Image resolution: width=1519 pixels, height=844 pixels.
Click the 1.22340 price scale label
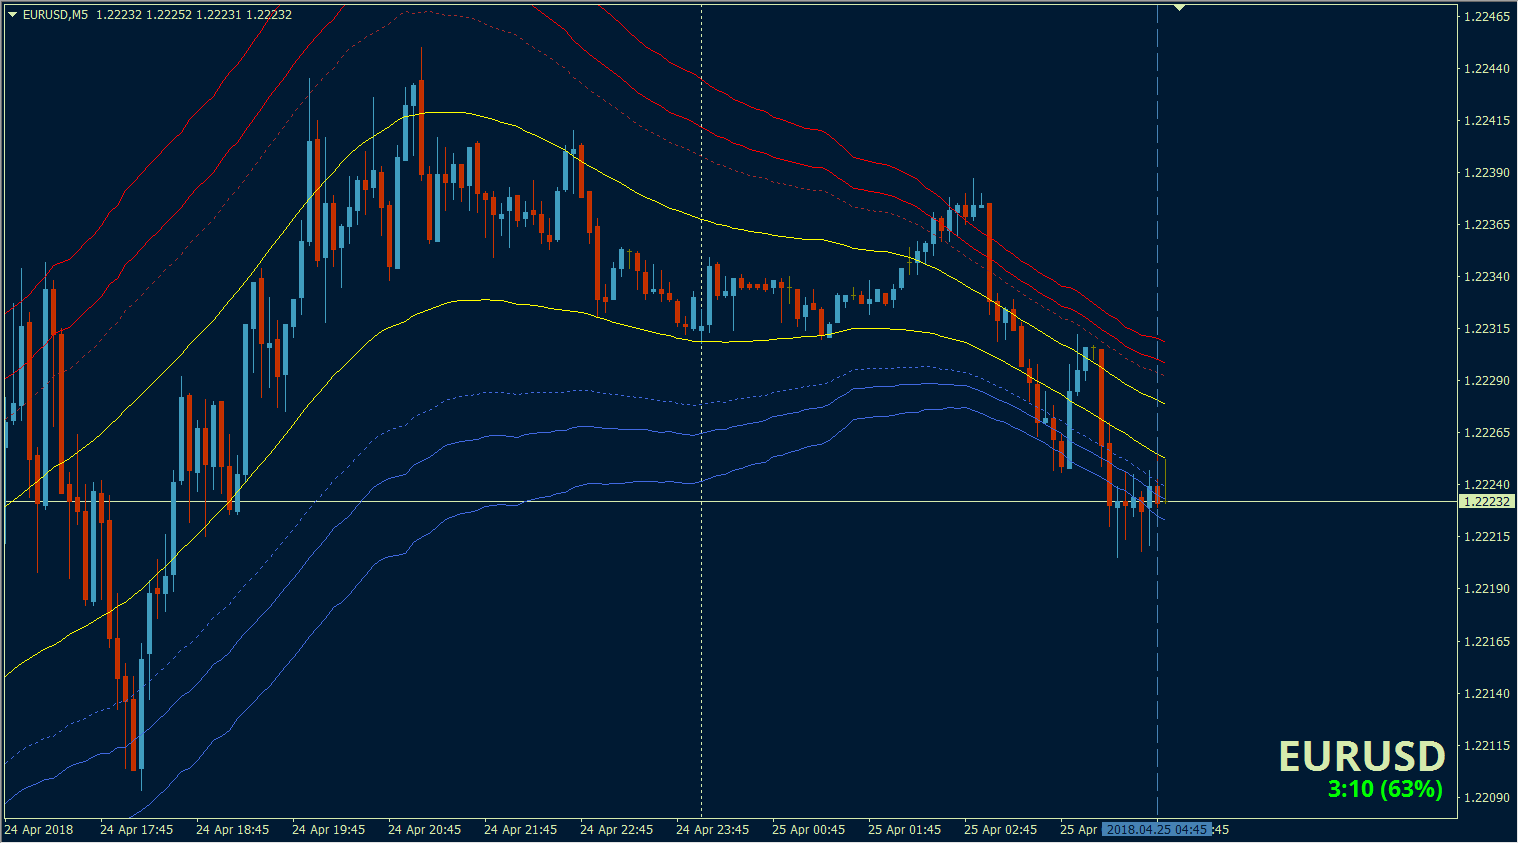[1487, 277]
